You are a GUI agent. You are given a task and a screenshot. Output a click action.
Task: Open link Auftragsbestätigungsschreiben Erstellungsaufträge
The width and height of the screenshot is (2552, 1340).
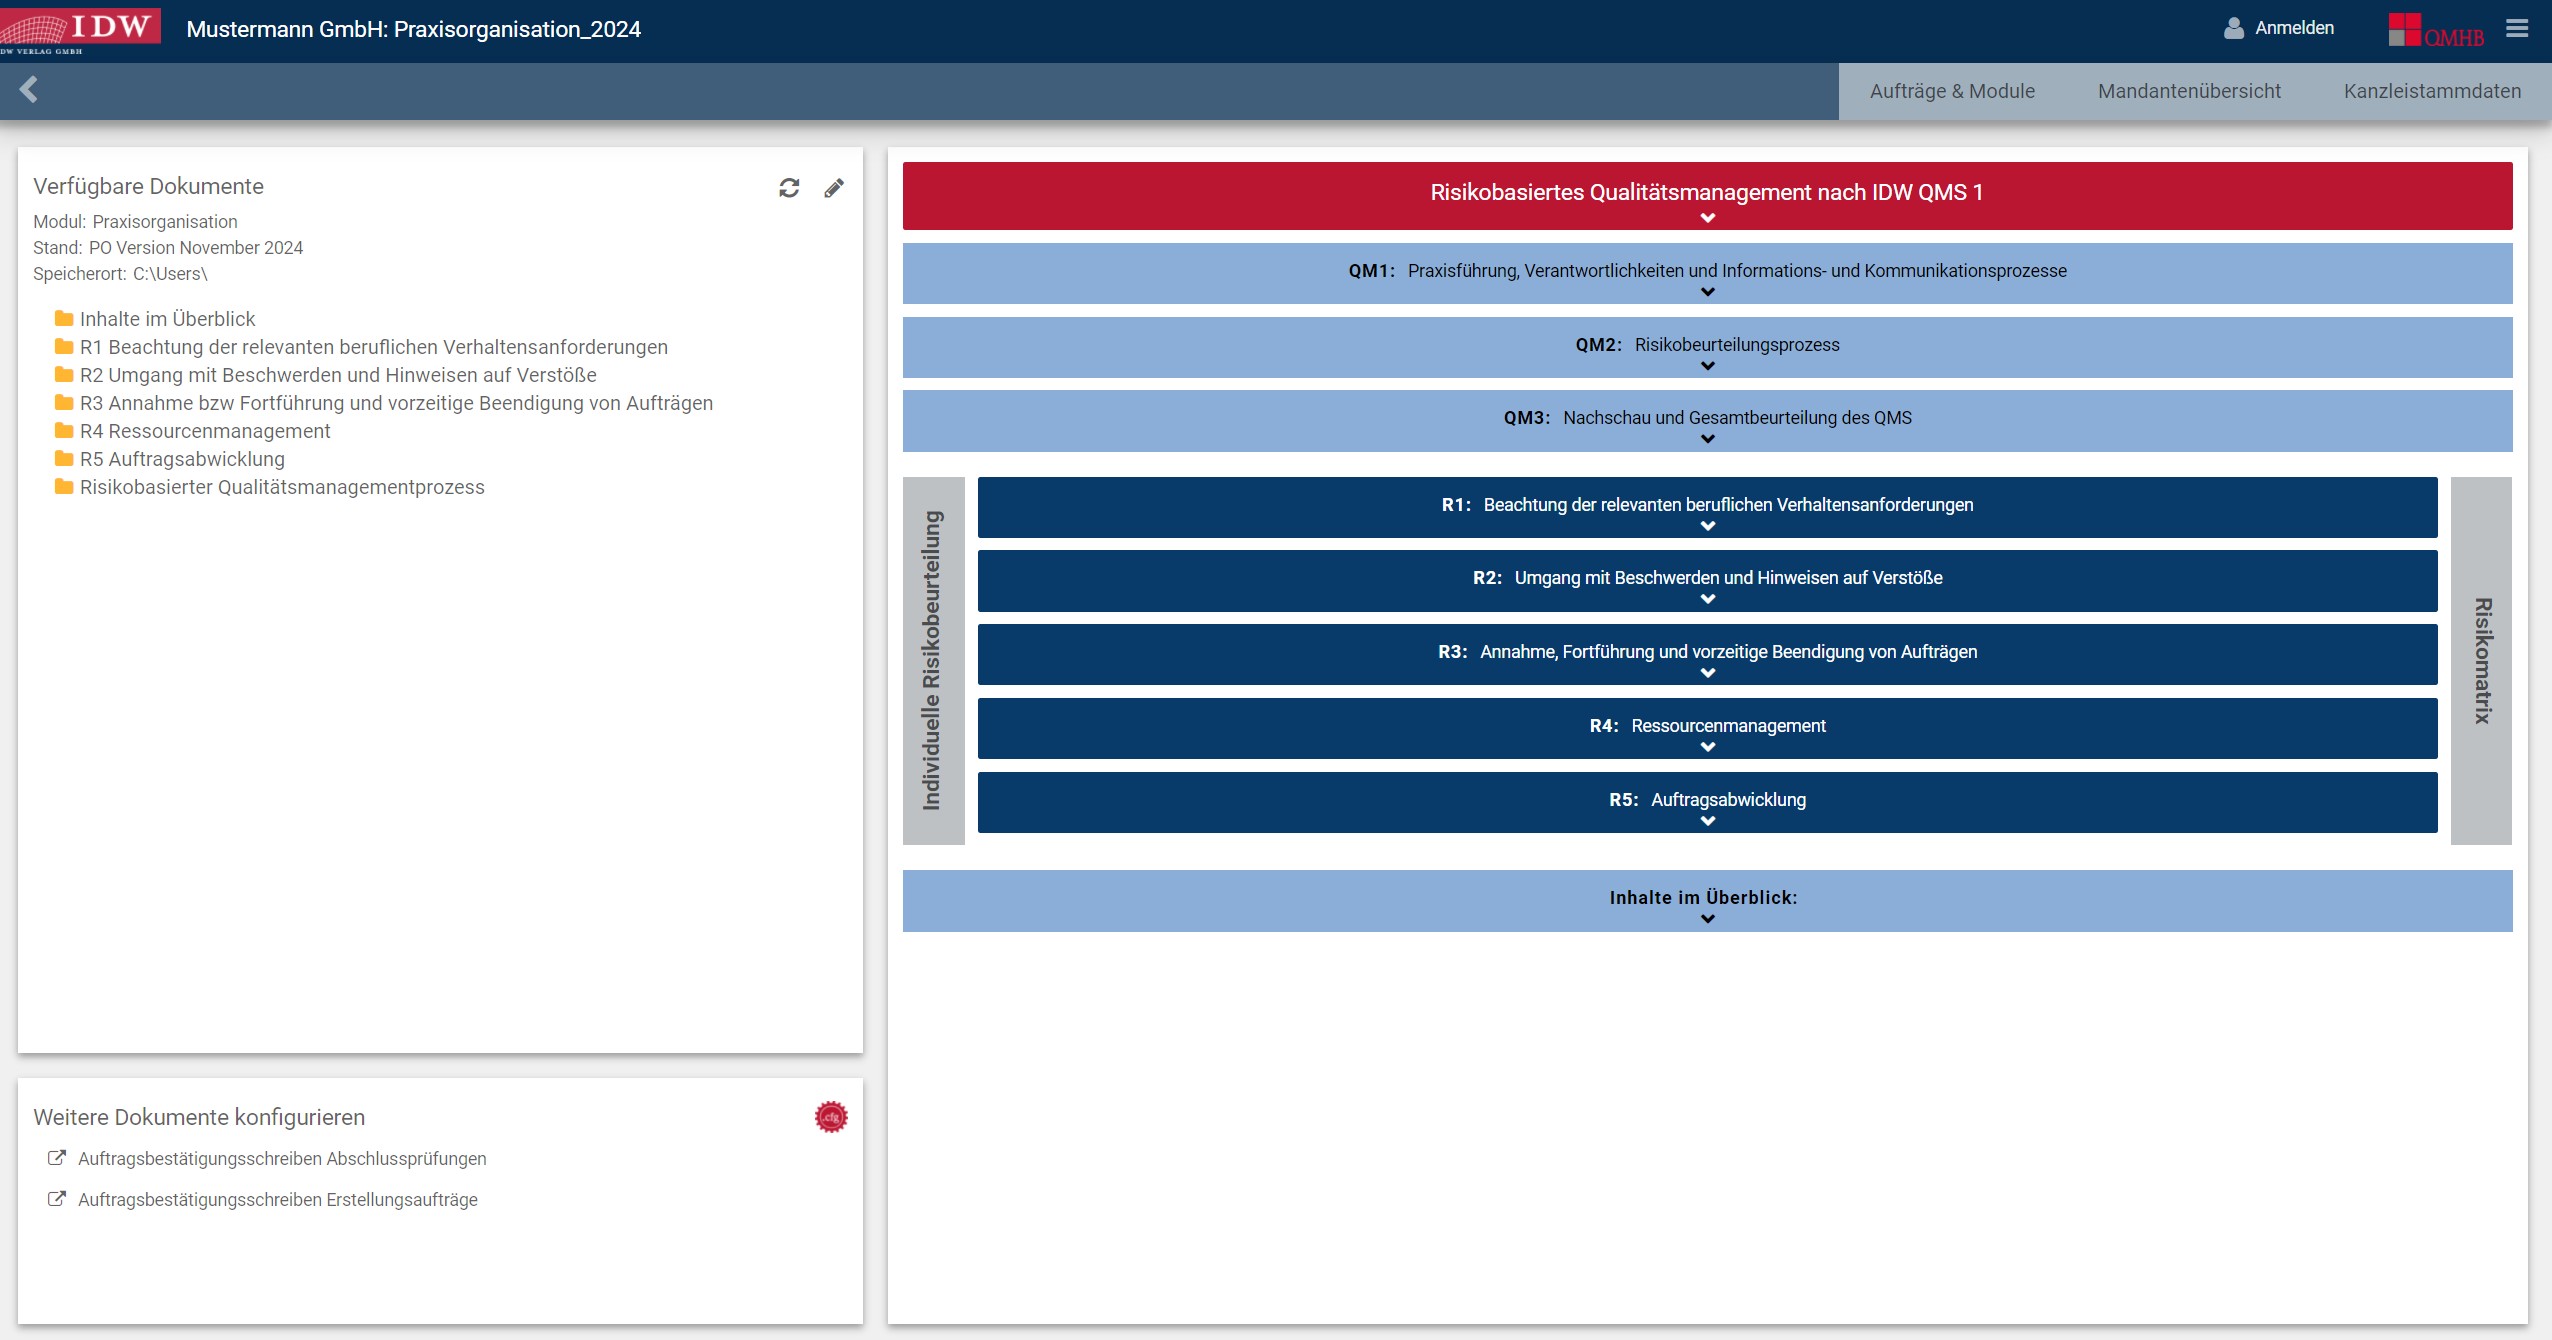(x=277, y=1200)
